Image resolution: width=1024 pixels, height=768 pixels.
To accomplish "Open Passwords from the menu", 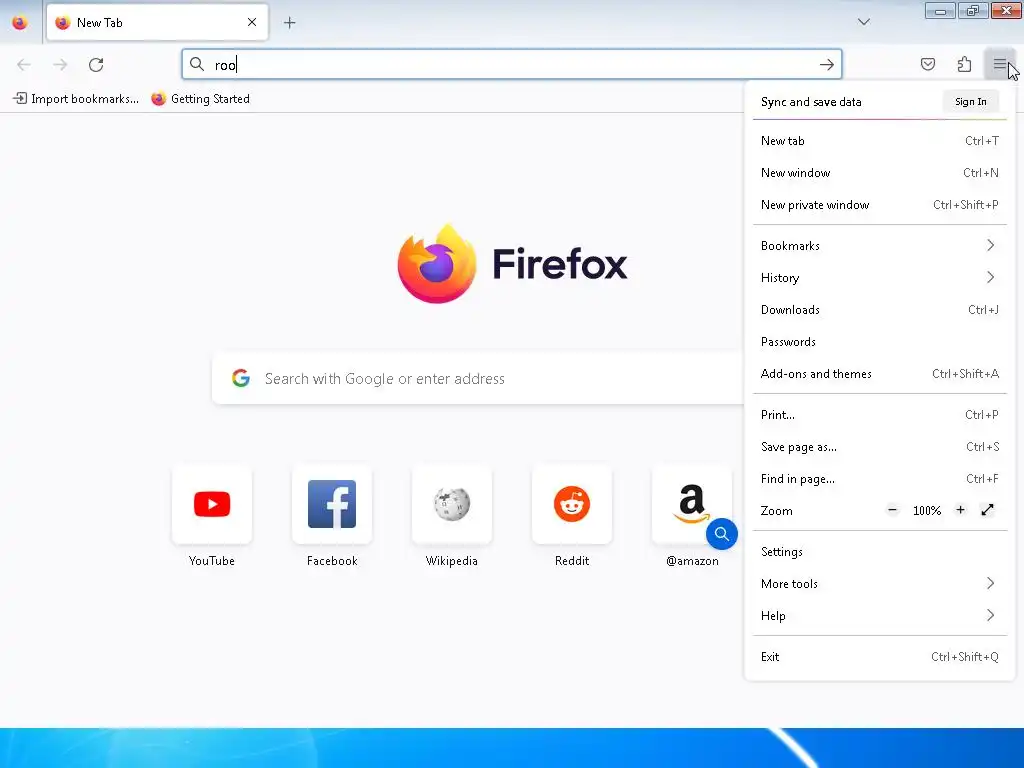I will tap(880, 342).
